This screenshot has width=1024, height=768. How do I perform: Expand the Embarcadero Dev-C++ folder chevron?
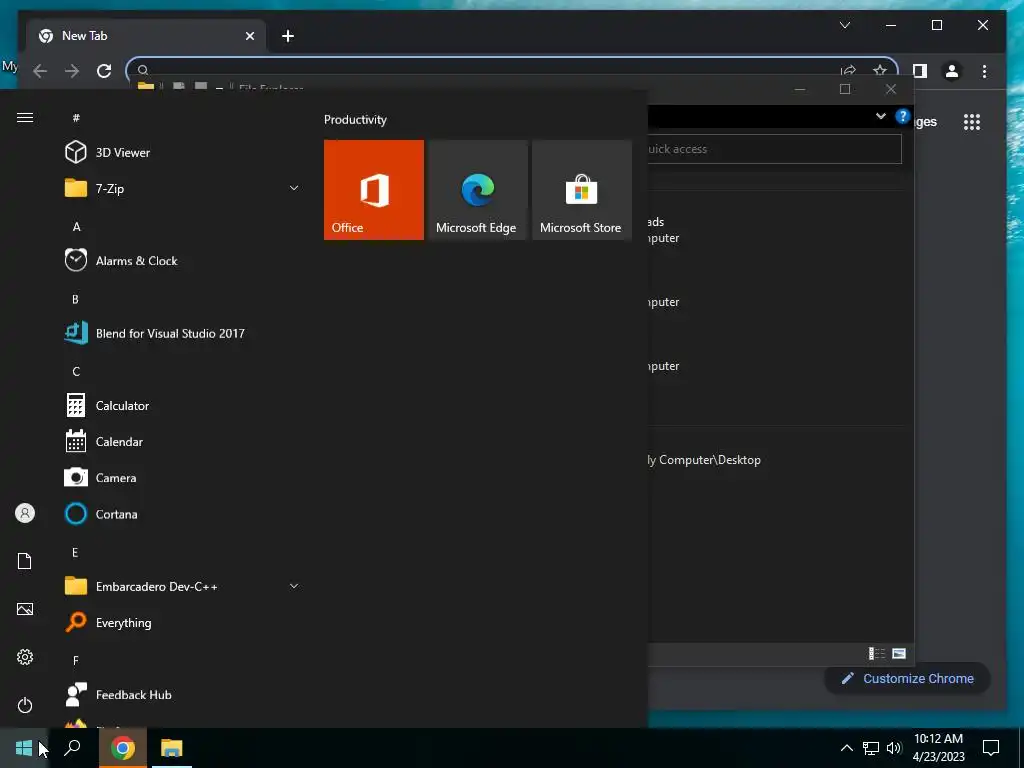pyautogui.click(x=294, y=586)
